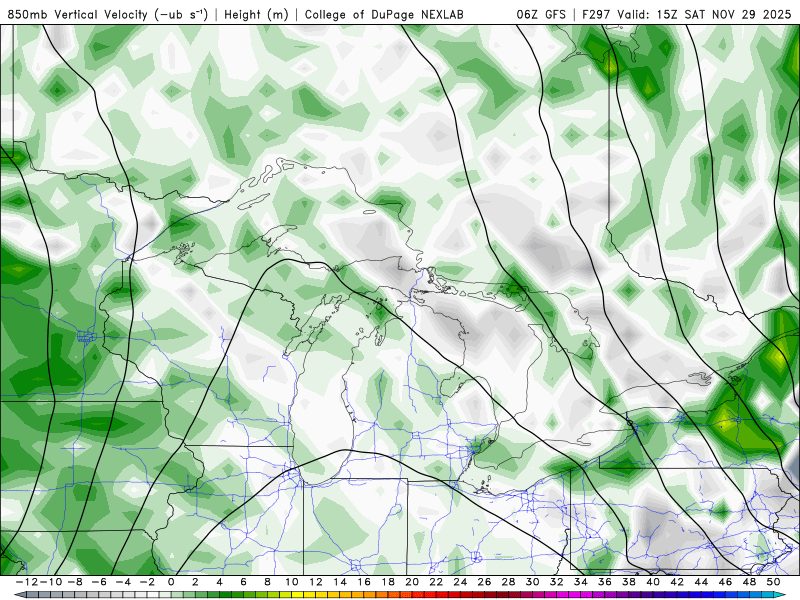The image size is (800, 600).
Task: Click the "38" color scale label
Action: tap(629, 582)
